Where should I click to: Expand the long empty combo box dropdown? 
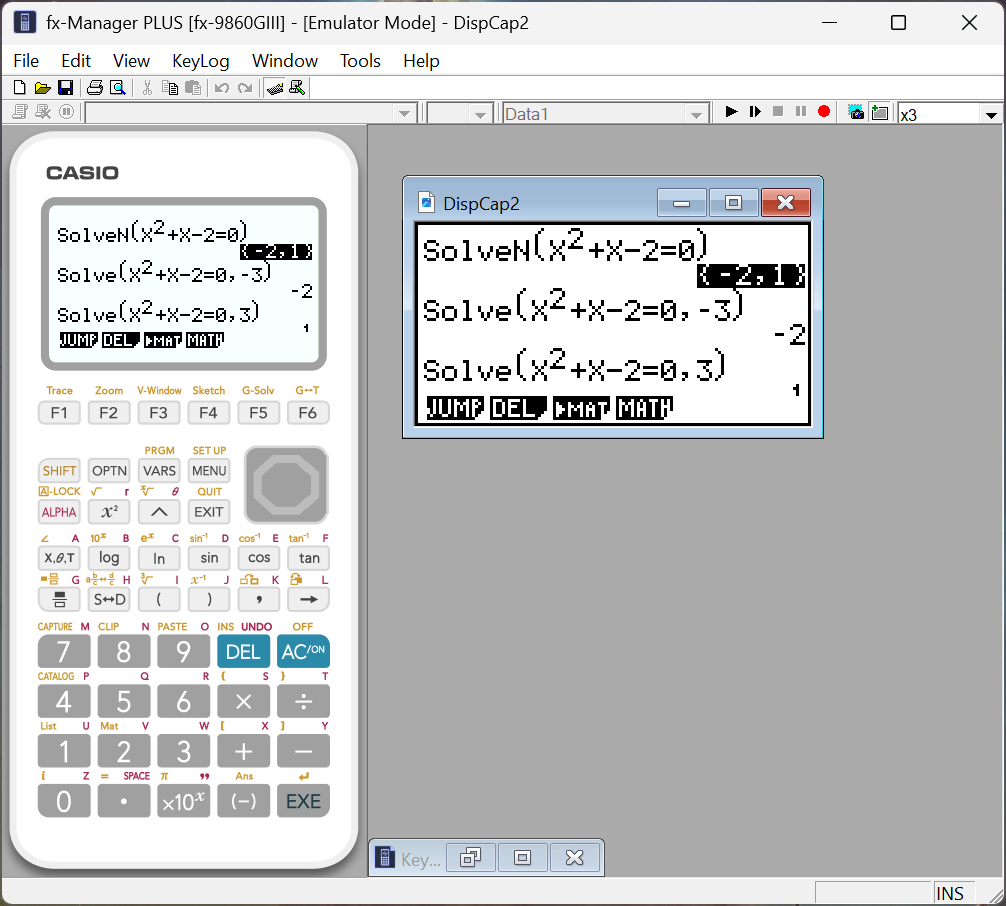404,114
